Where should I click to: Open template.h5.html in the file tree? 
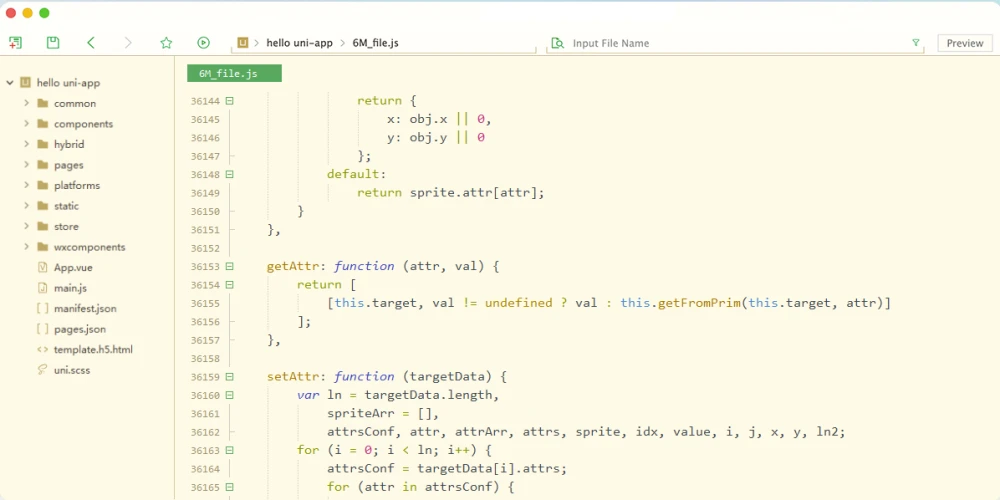(x=93, y=349)
